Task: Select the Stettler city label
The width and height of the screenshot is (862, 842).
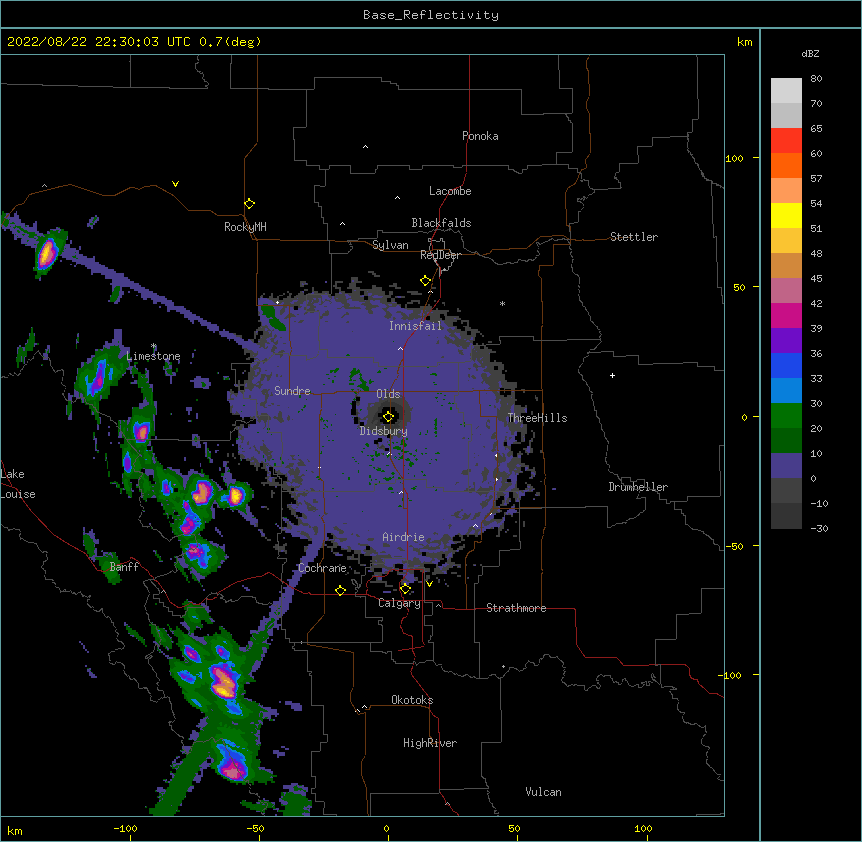Action: point(634,237)
